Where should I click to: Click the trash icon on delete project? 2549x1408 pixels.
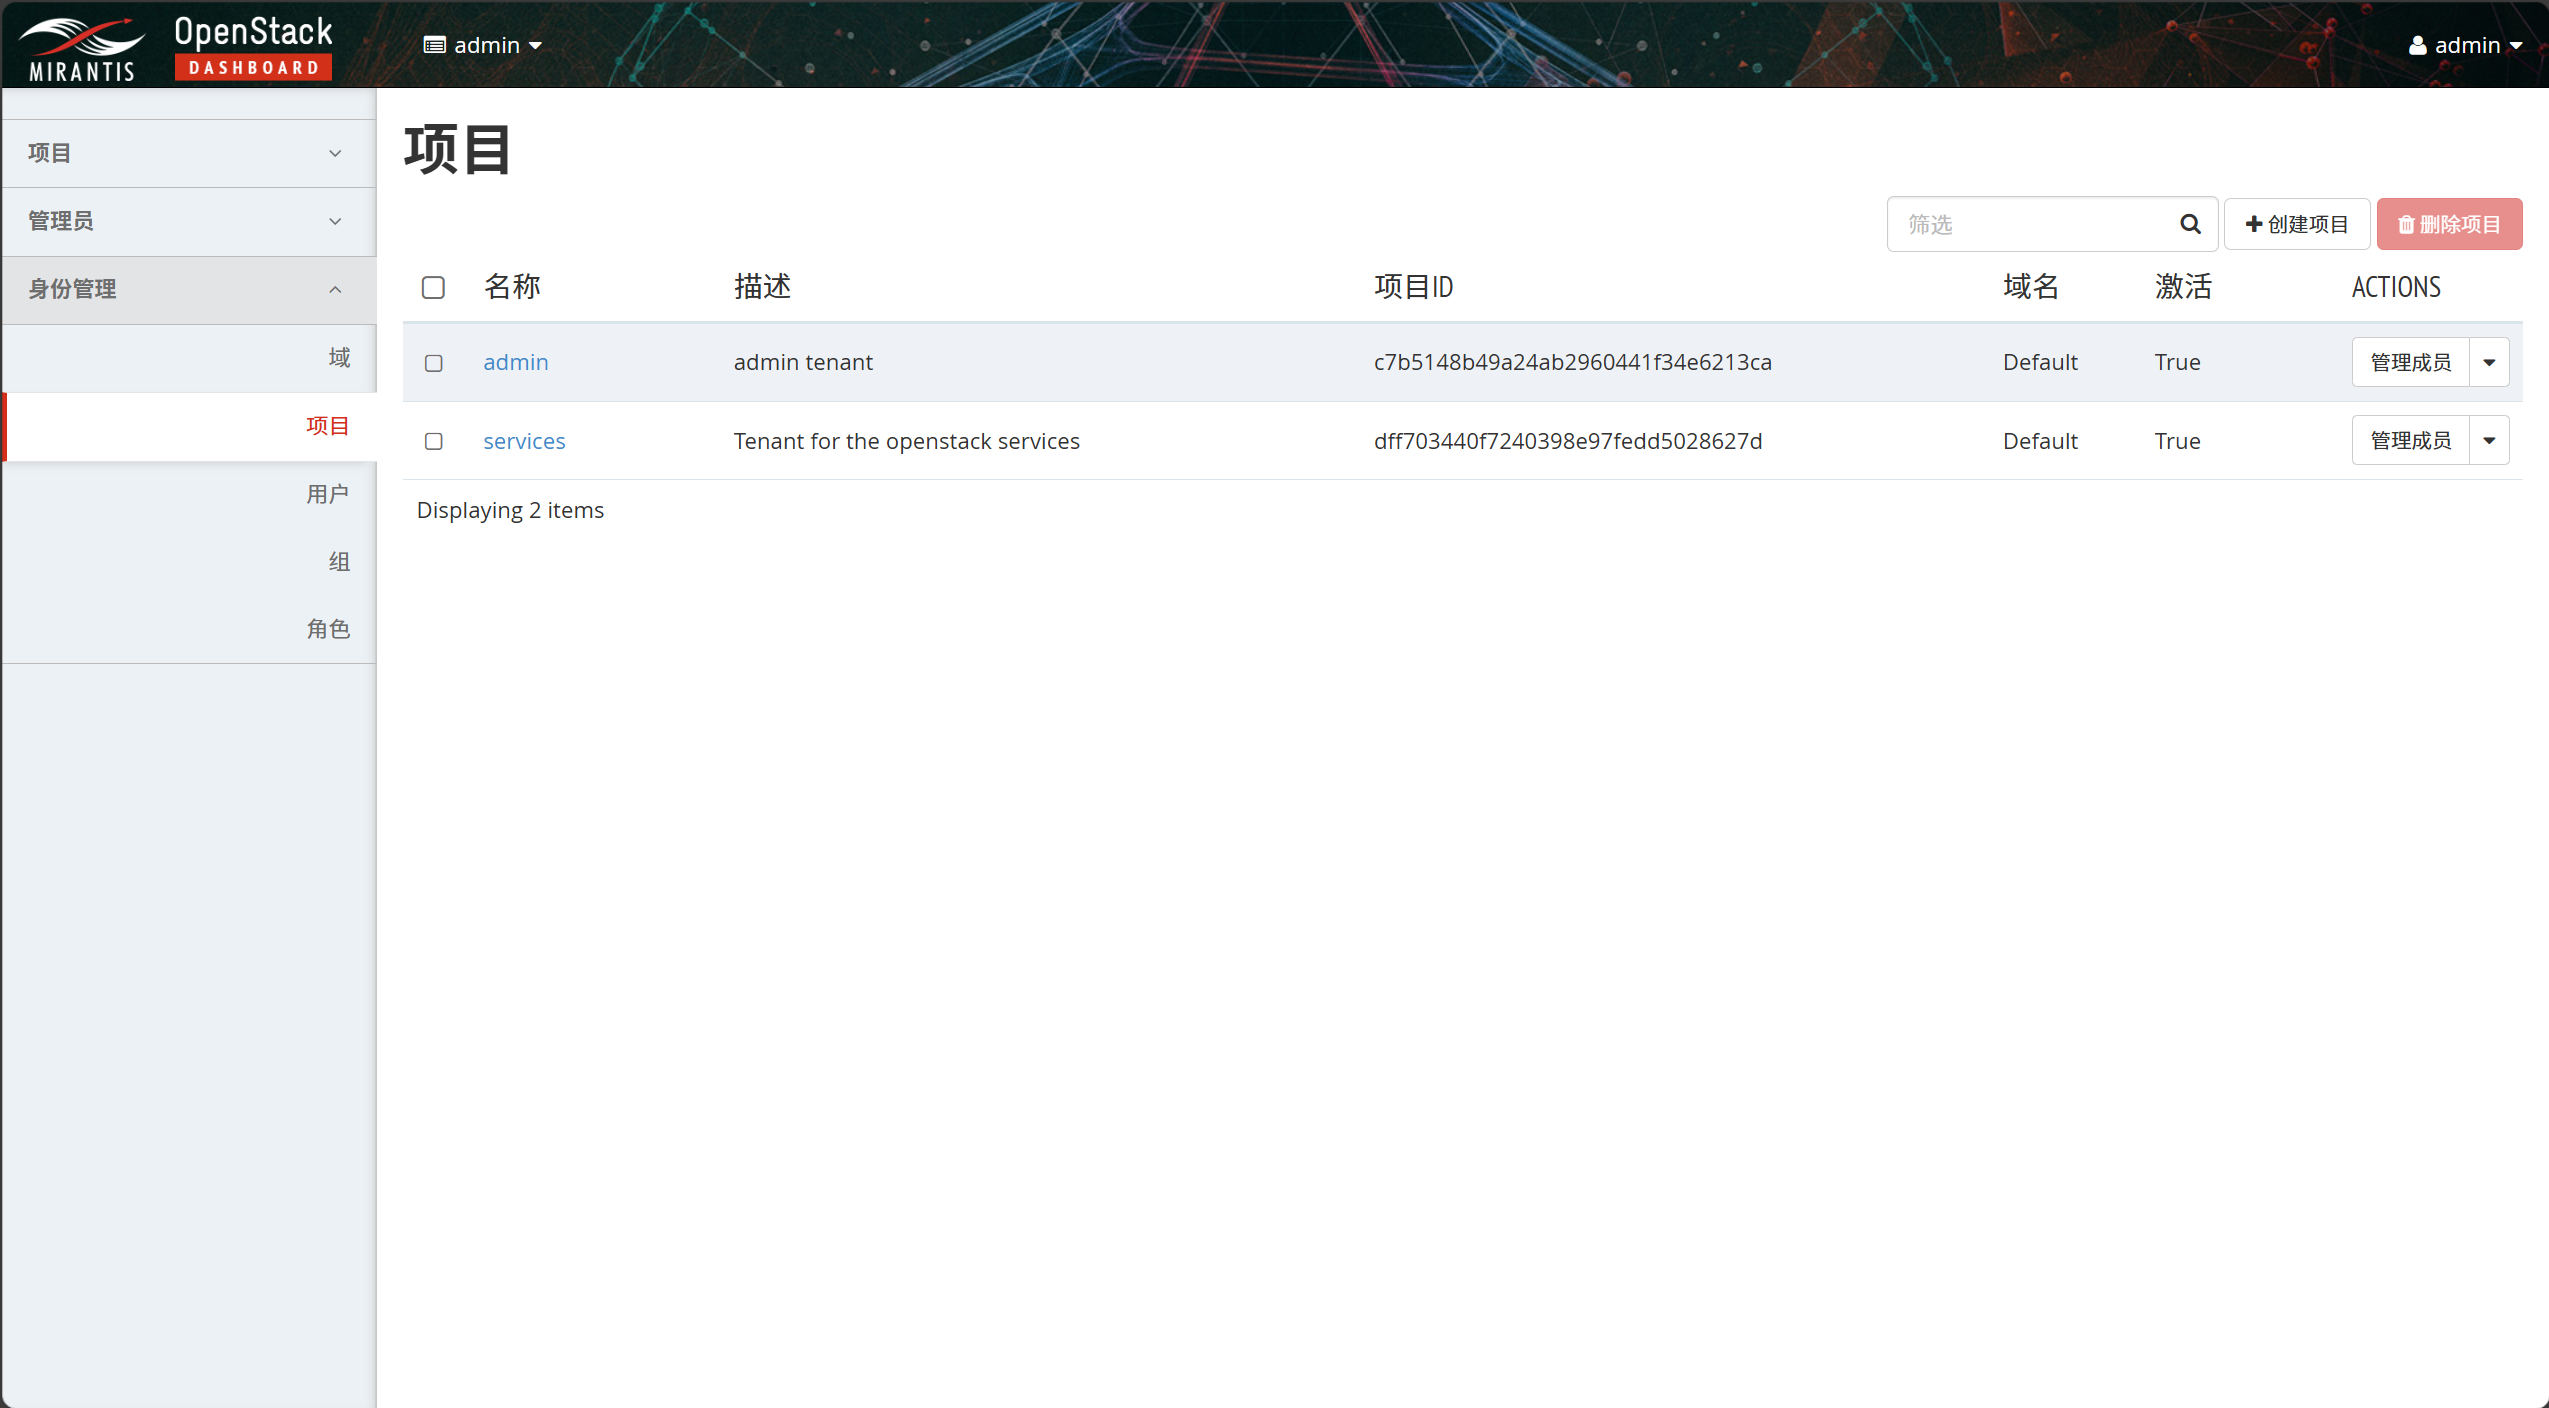[x=2406, y=225]
